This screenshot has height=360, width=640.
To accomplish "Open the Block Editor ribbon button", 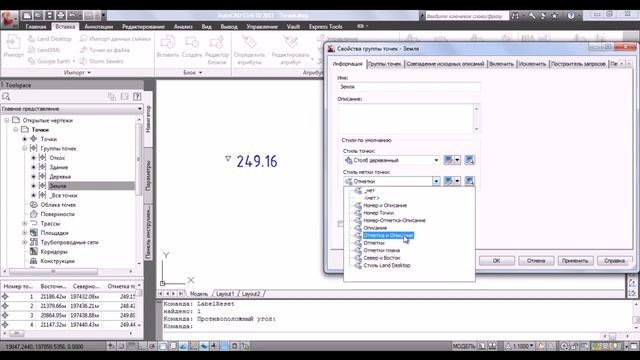I will [x=217, y=49].
